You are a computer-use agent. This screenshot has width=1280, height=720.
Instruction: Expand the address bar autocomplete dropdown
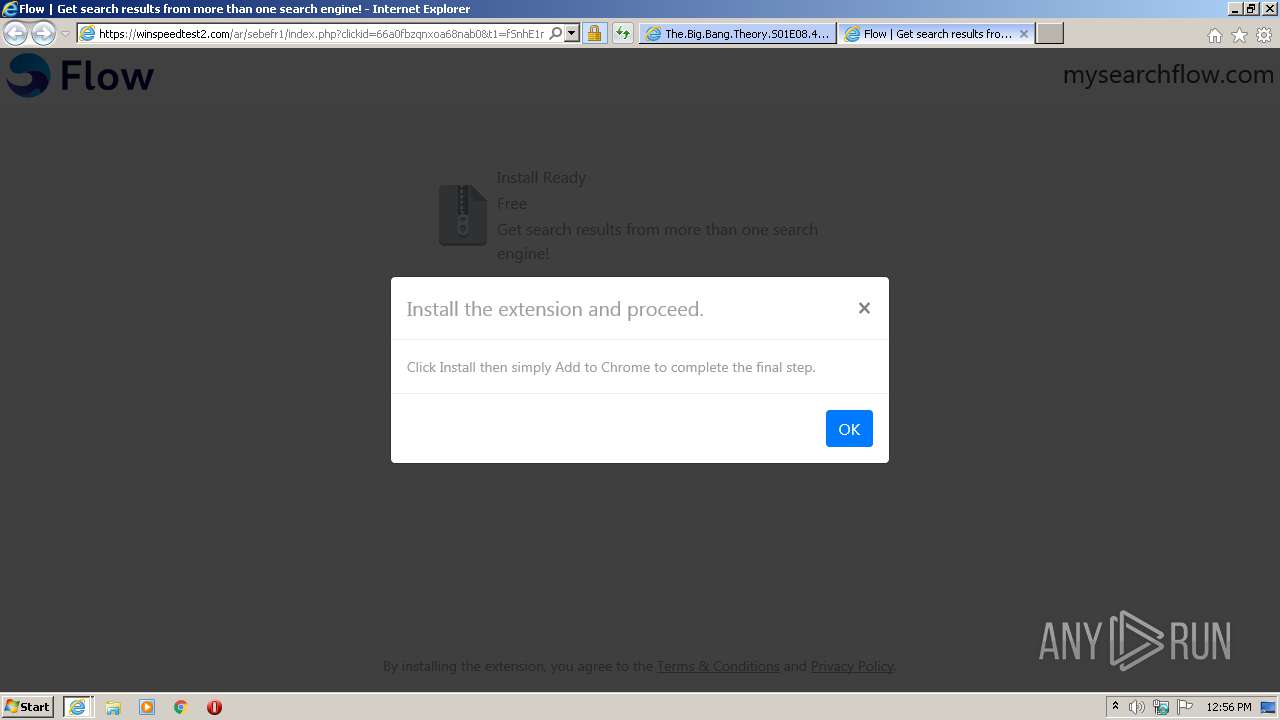[572, 33]
